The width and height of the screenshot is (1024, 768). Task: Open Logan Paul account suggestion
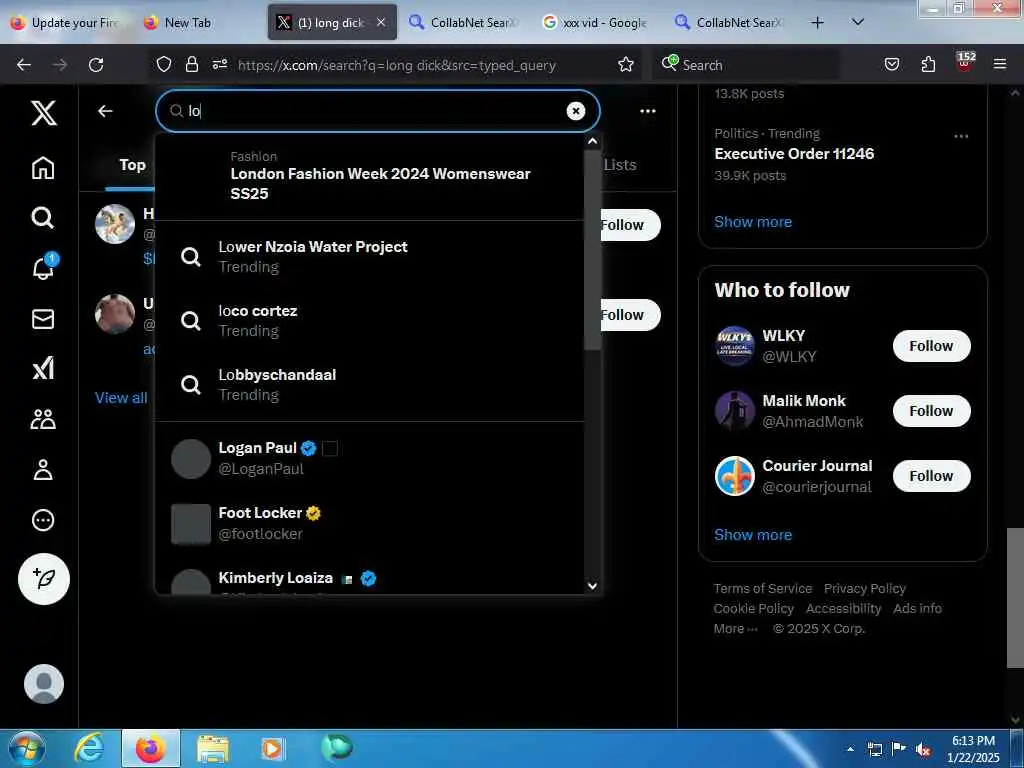tap(369, 458)
